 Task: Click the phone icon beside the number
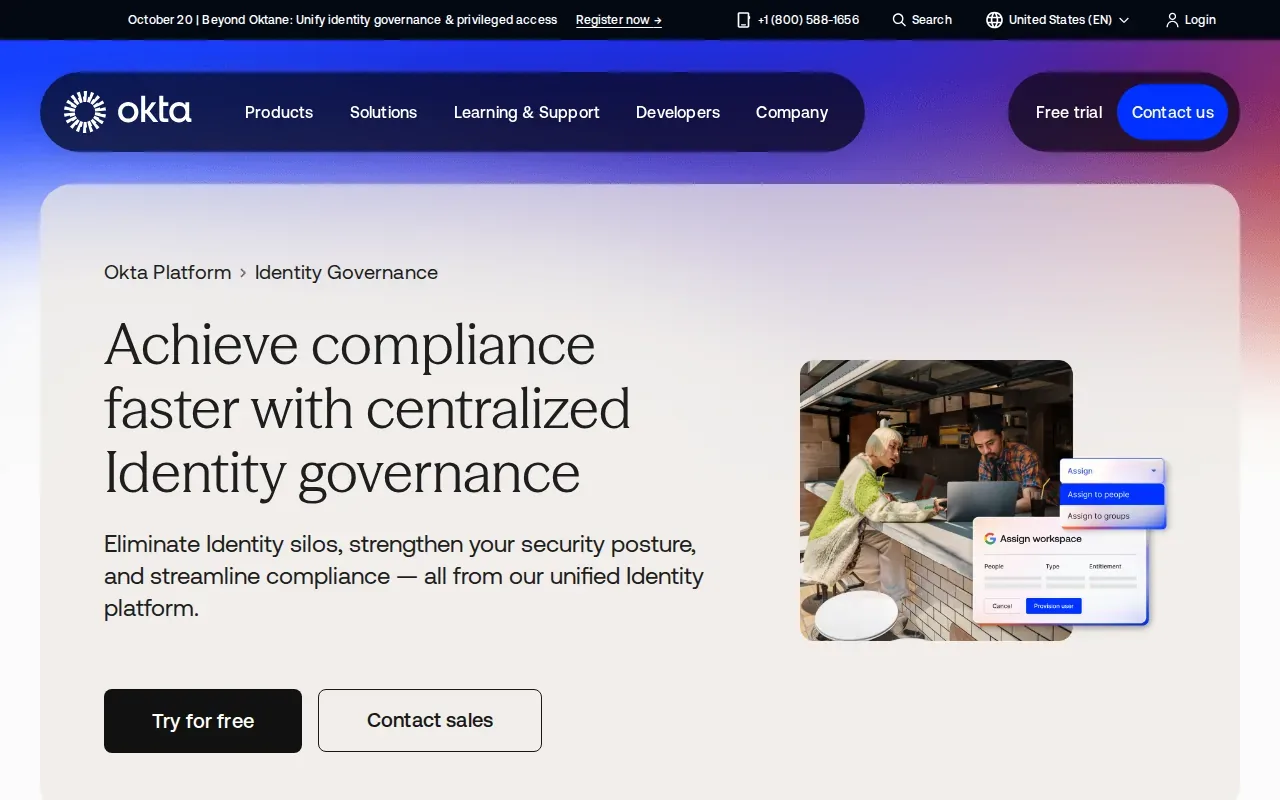pos(743,20)
